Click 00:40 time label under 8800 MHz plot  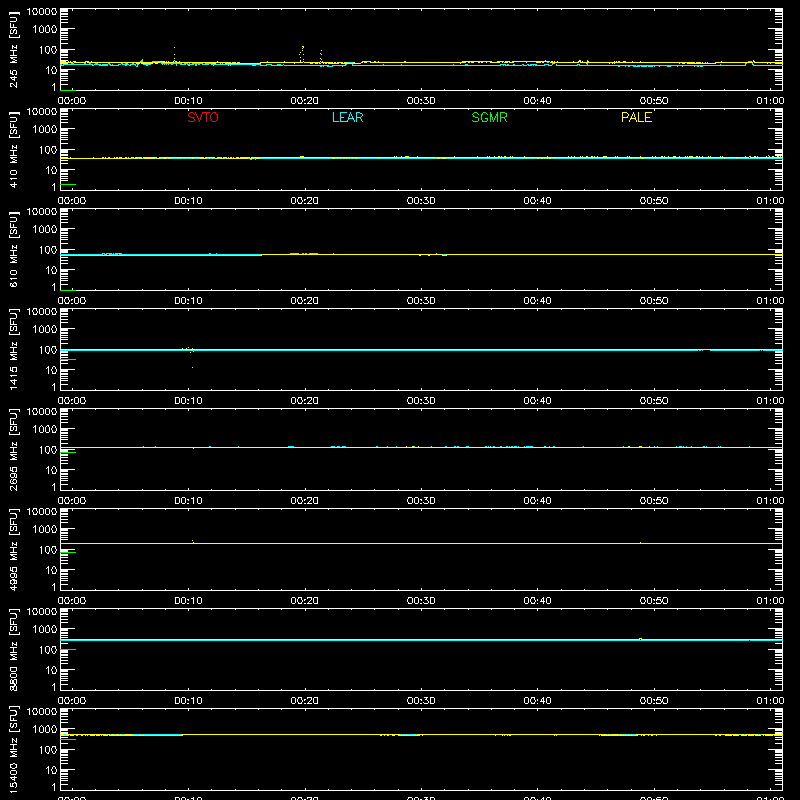pos(537,701)
